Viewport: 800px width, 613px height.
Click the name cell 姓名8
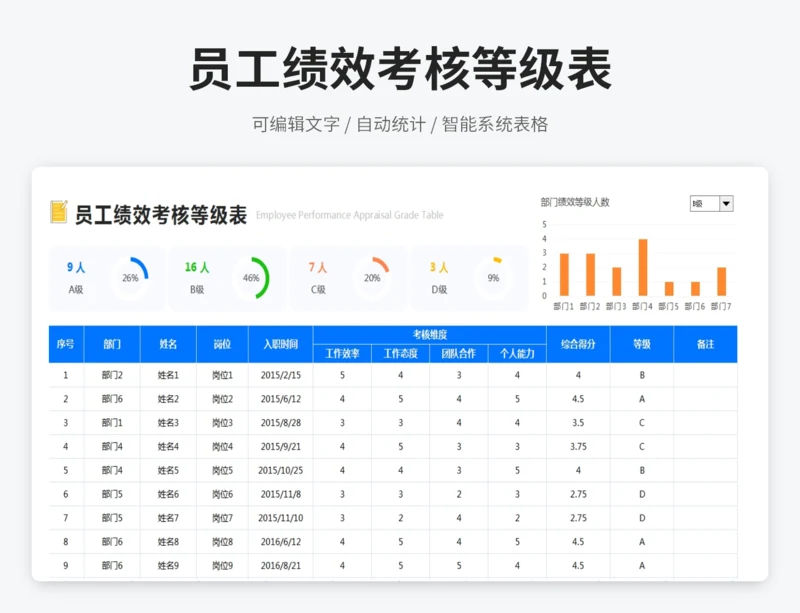click(x=168, y=542)
